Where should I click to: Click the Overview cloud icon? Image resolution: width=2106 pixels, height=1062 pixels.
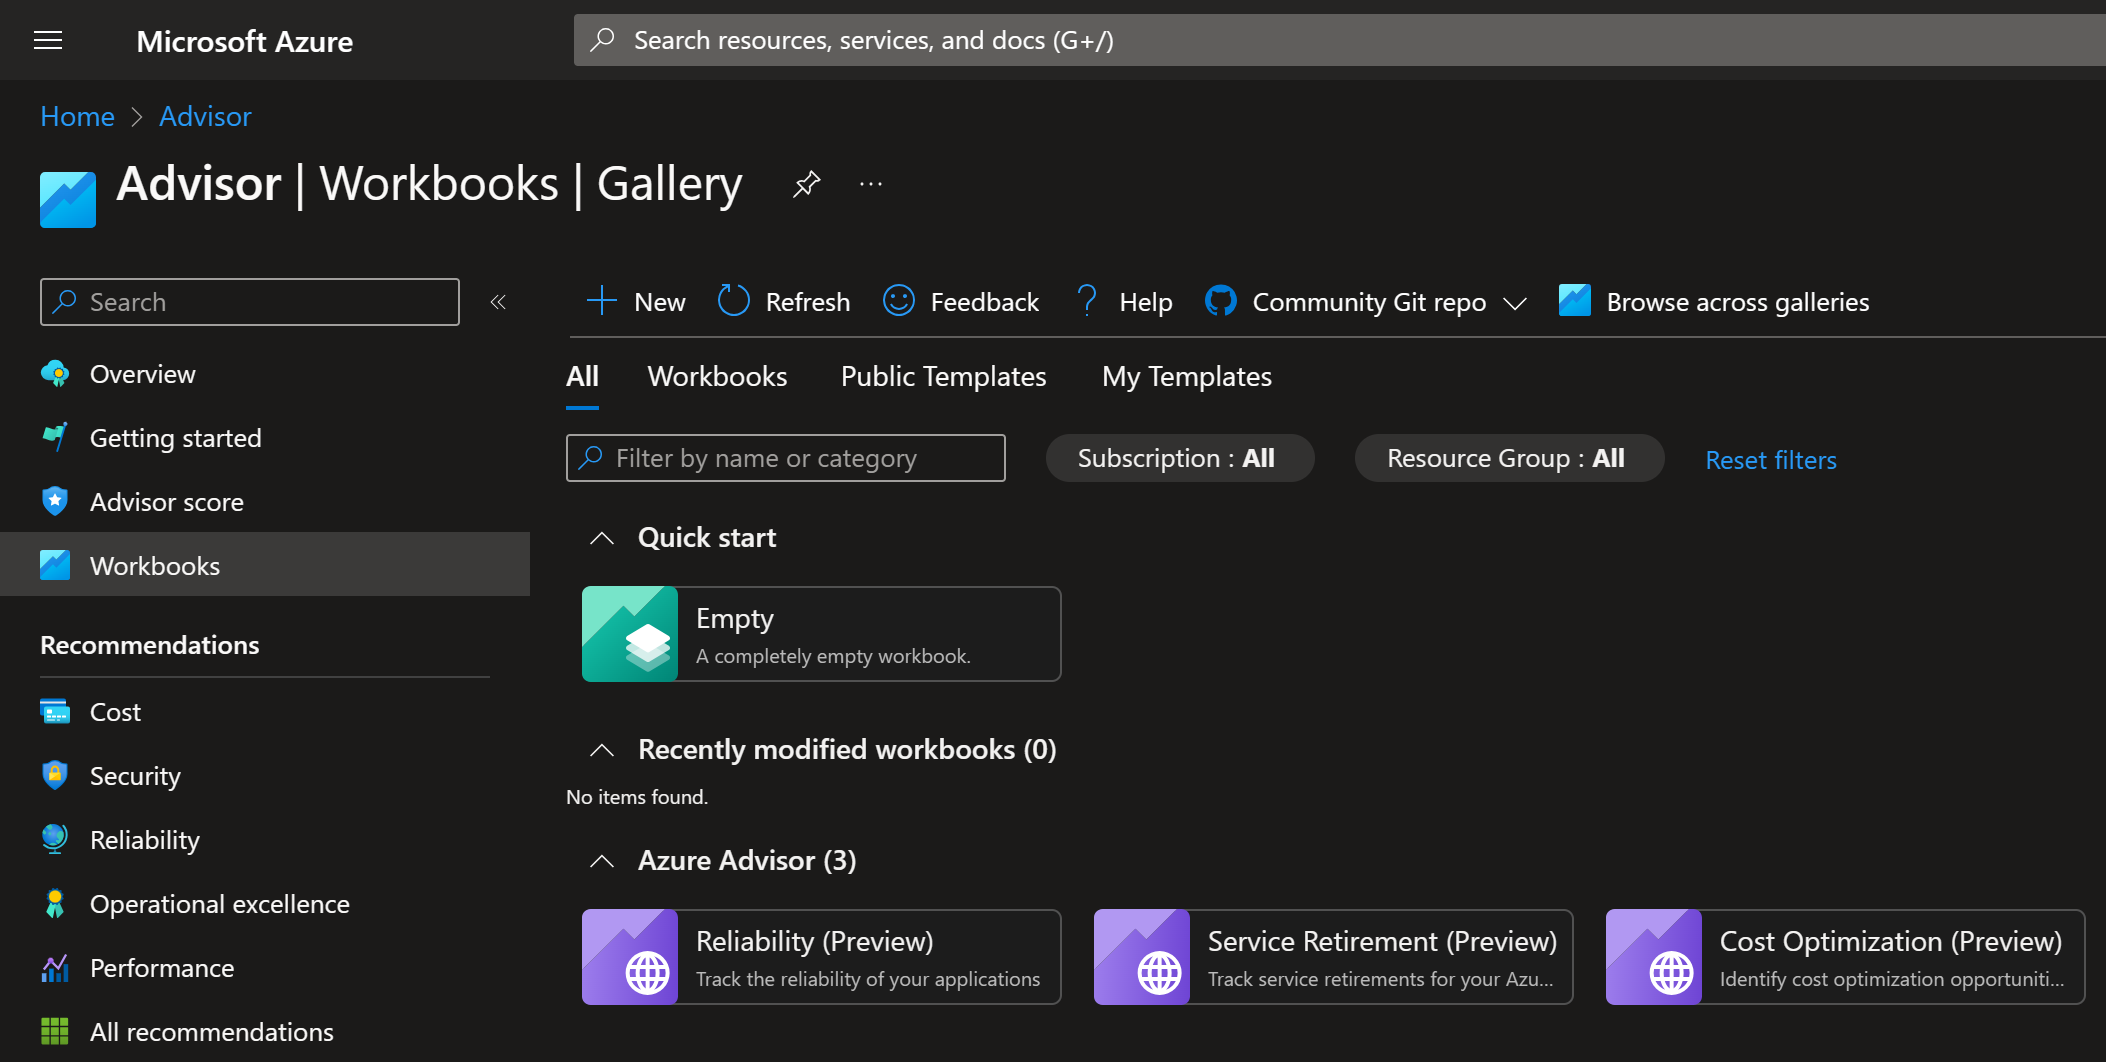(55, 374)
